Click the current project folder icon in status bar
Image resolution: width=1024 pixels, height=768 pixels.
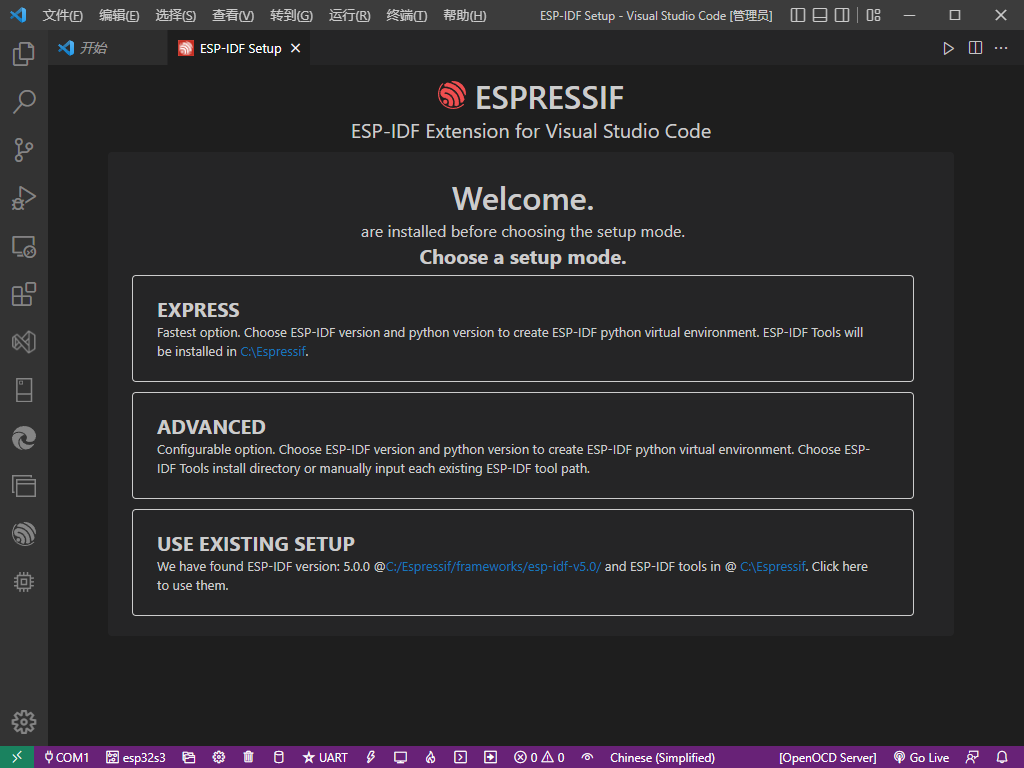click(x=189, y=758)
